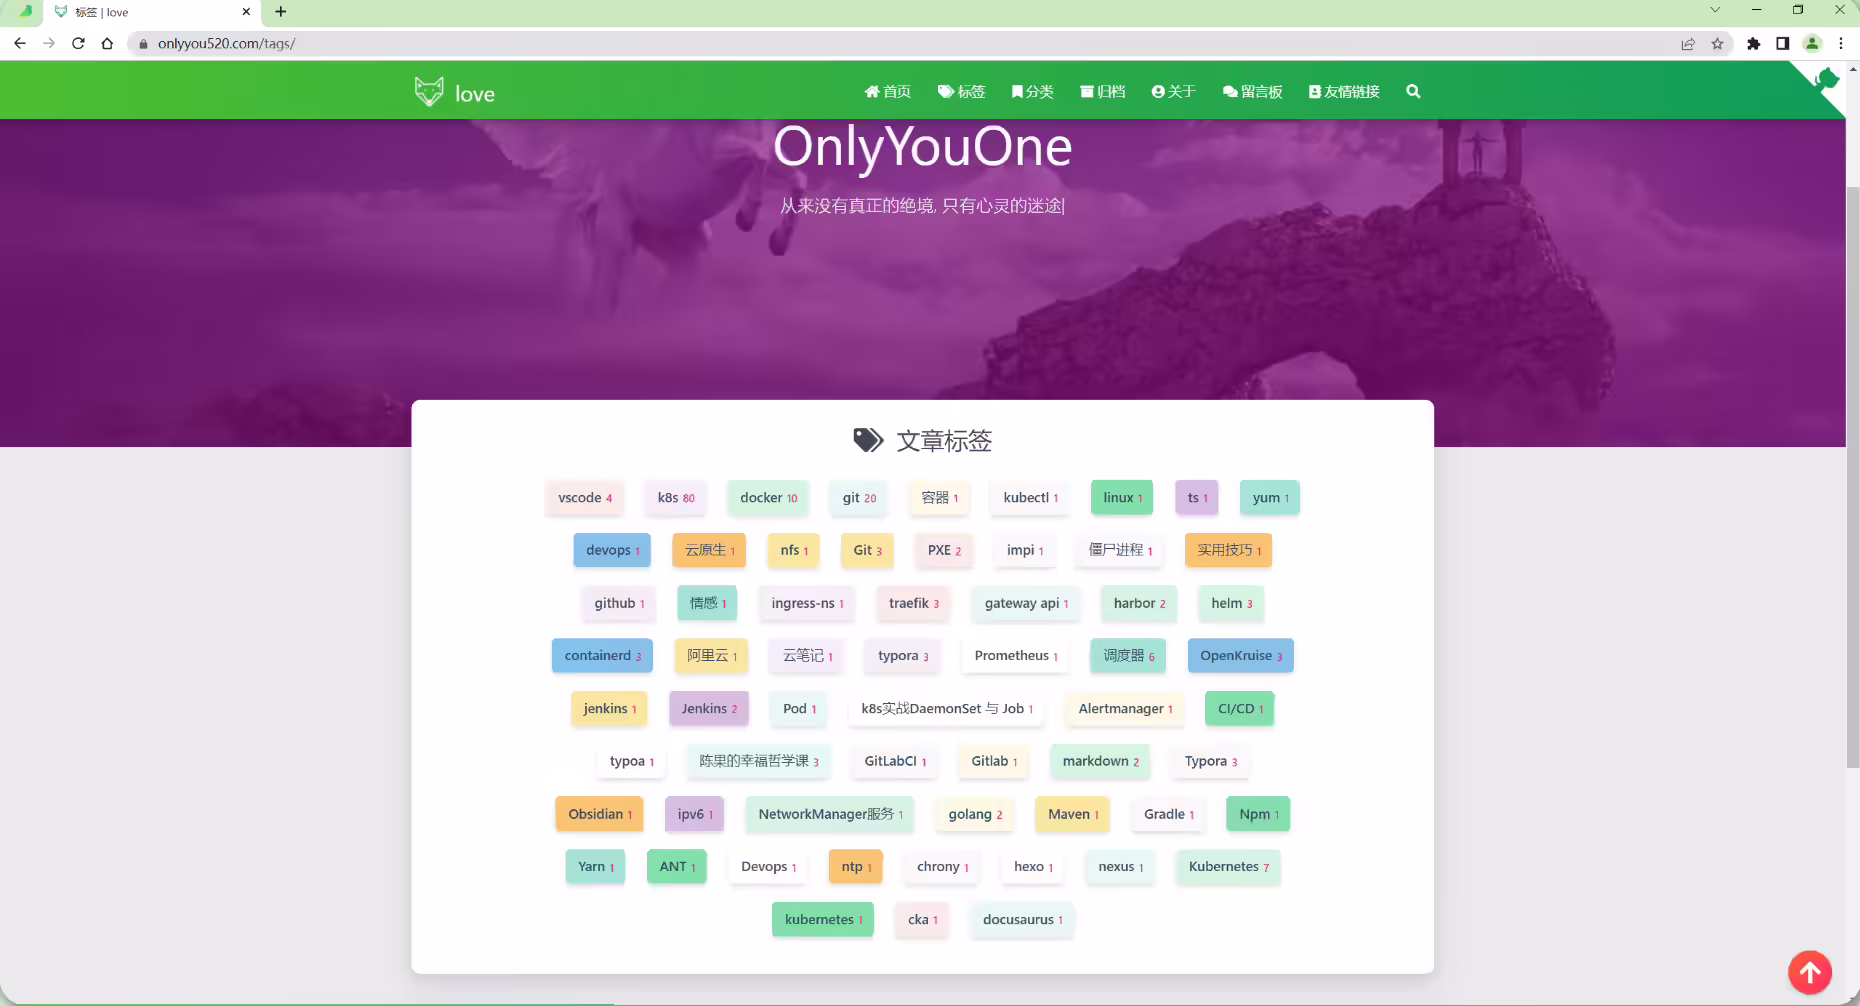Screen dimensions: 1860x1006
Task: Reload the page with refresh icon
Action: [78, 43]
